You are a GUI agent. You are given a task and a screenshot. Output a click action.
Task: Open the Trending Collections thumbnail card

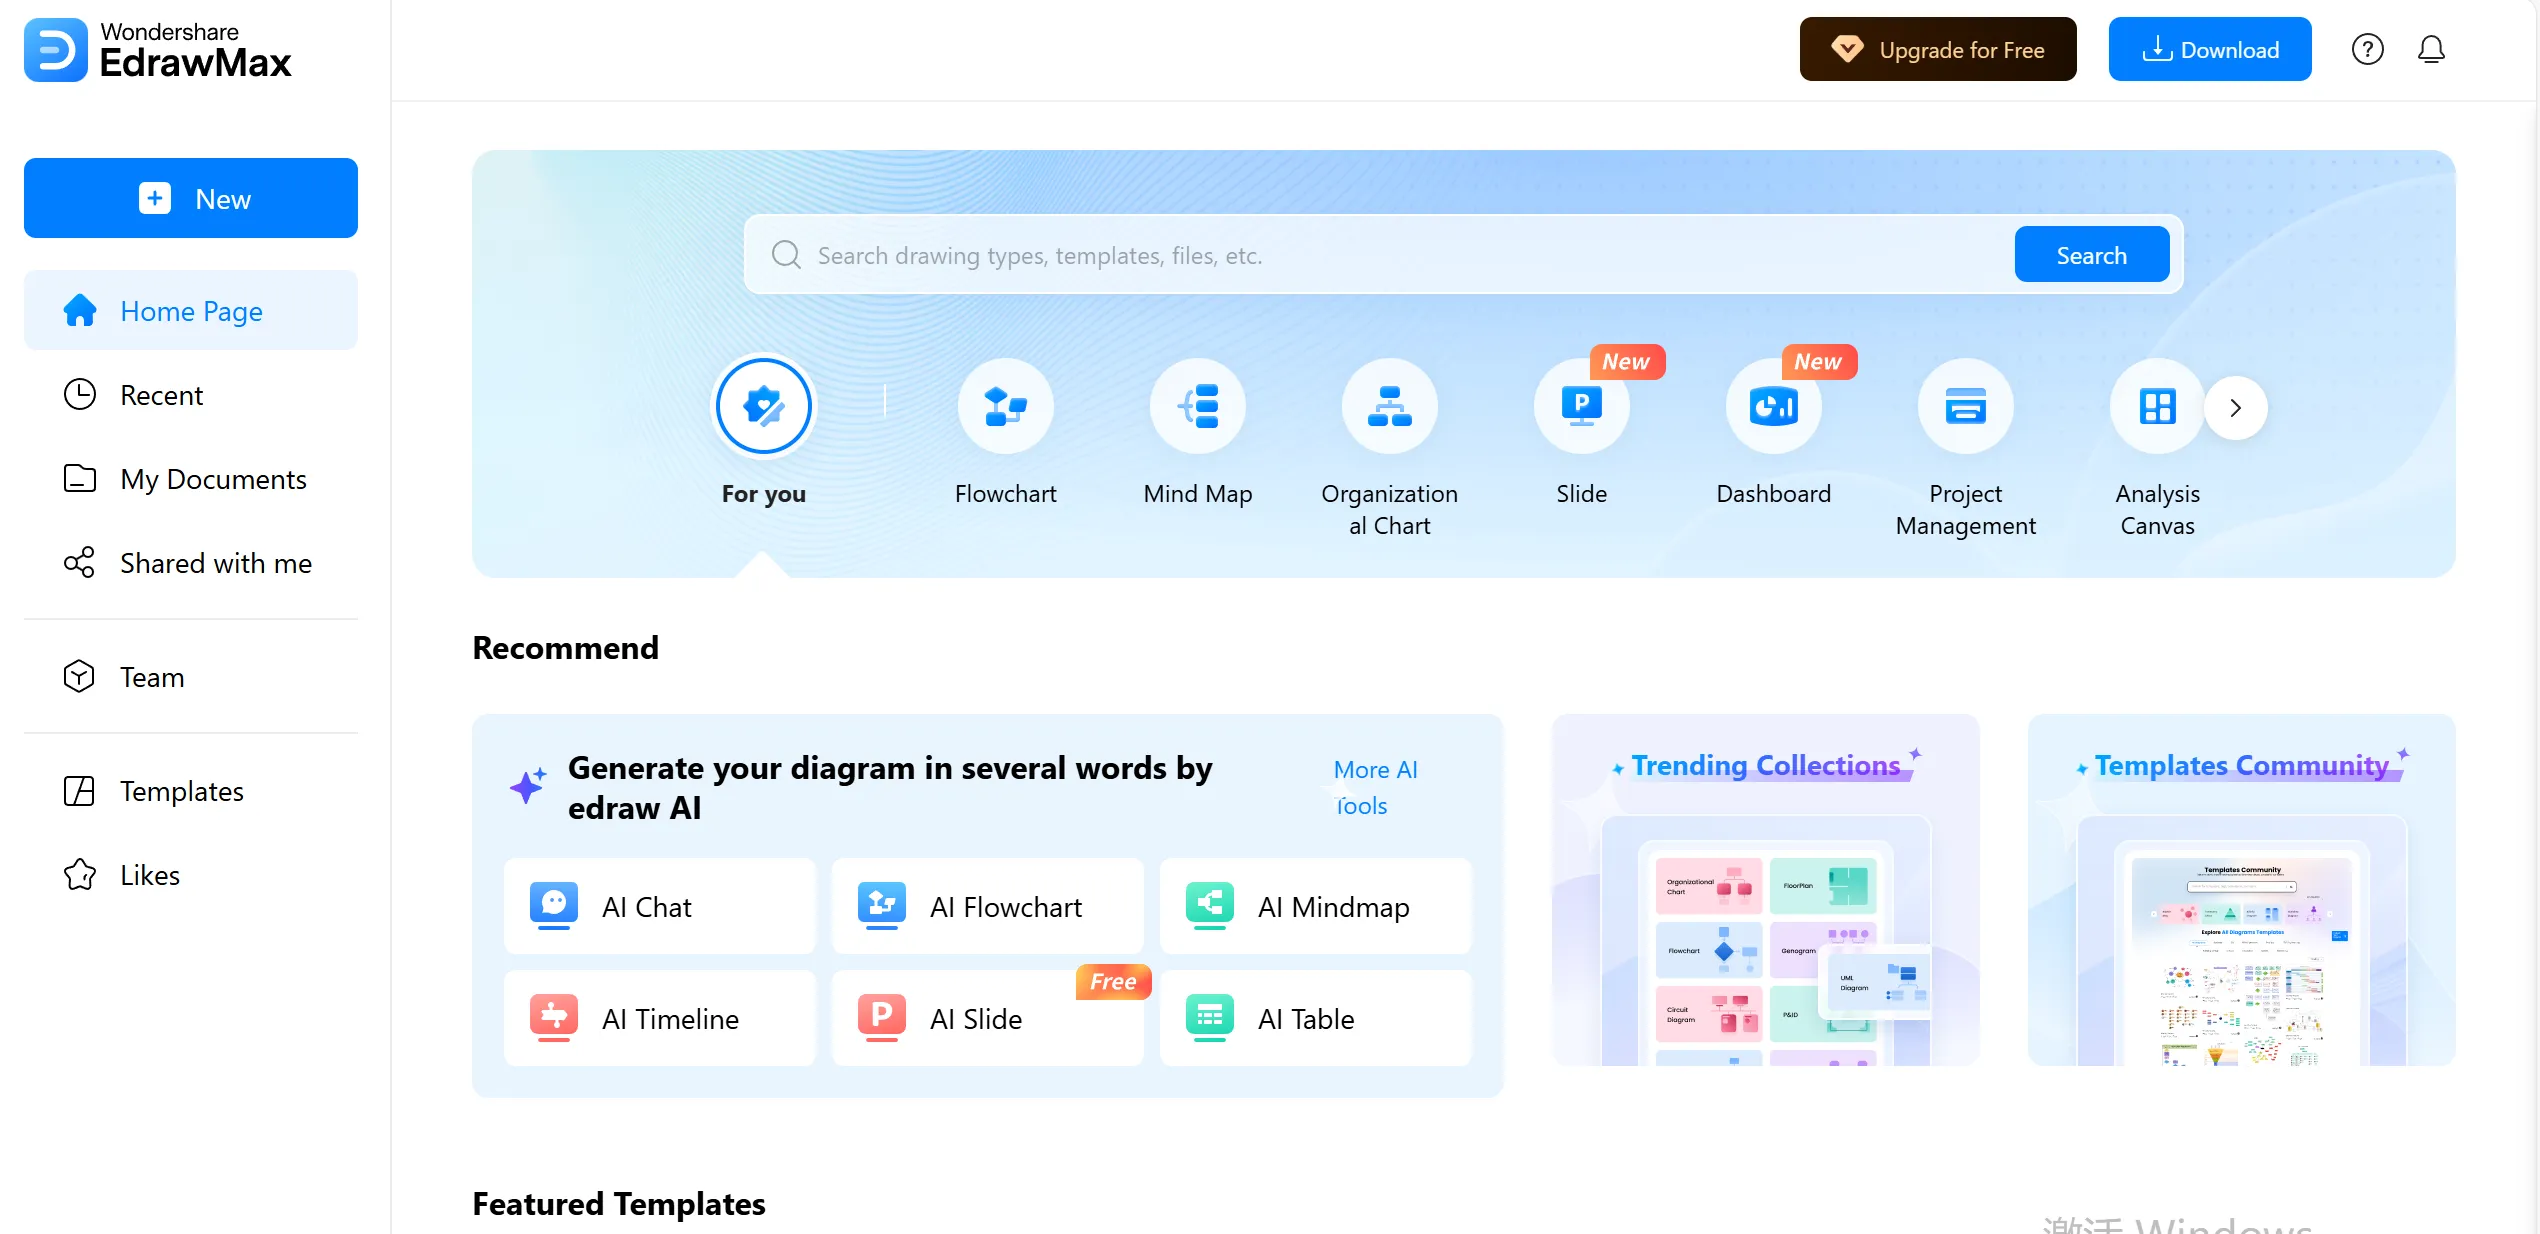1765,890
